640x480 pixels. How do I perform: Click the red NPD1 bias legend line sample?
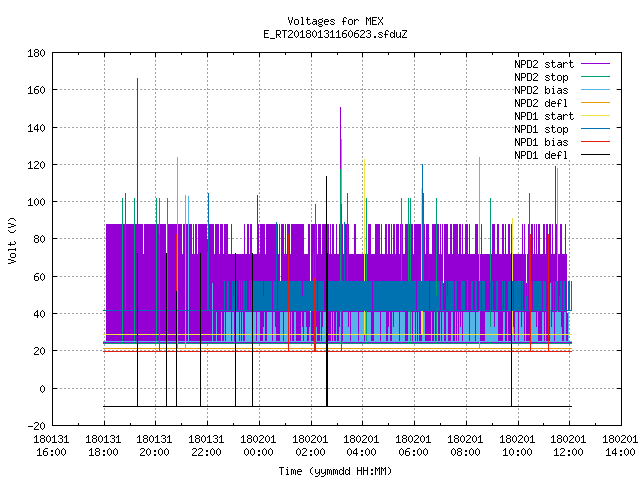pos(596,142)
